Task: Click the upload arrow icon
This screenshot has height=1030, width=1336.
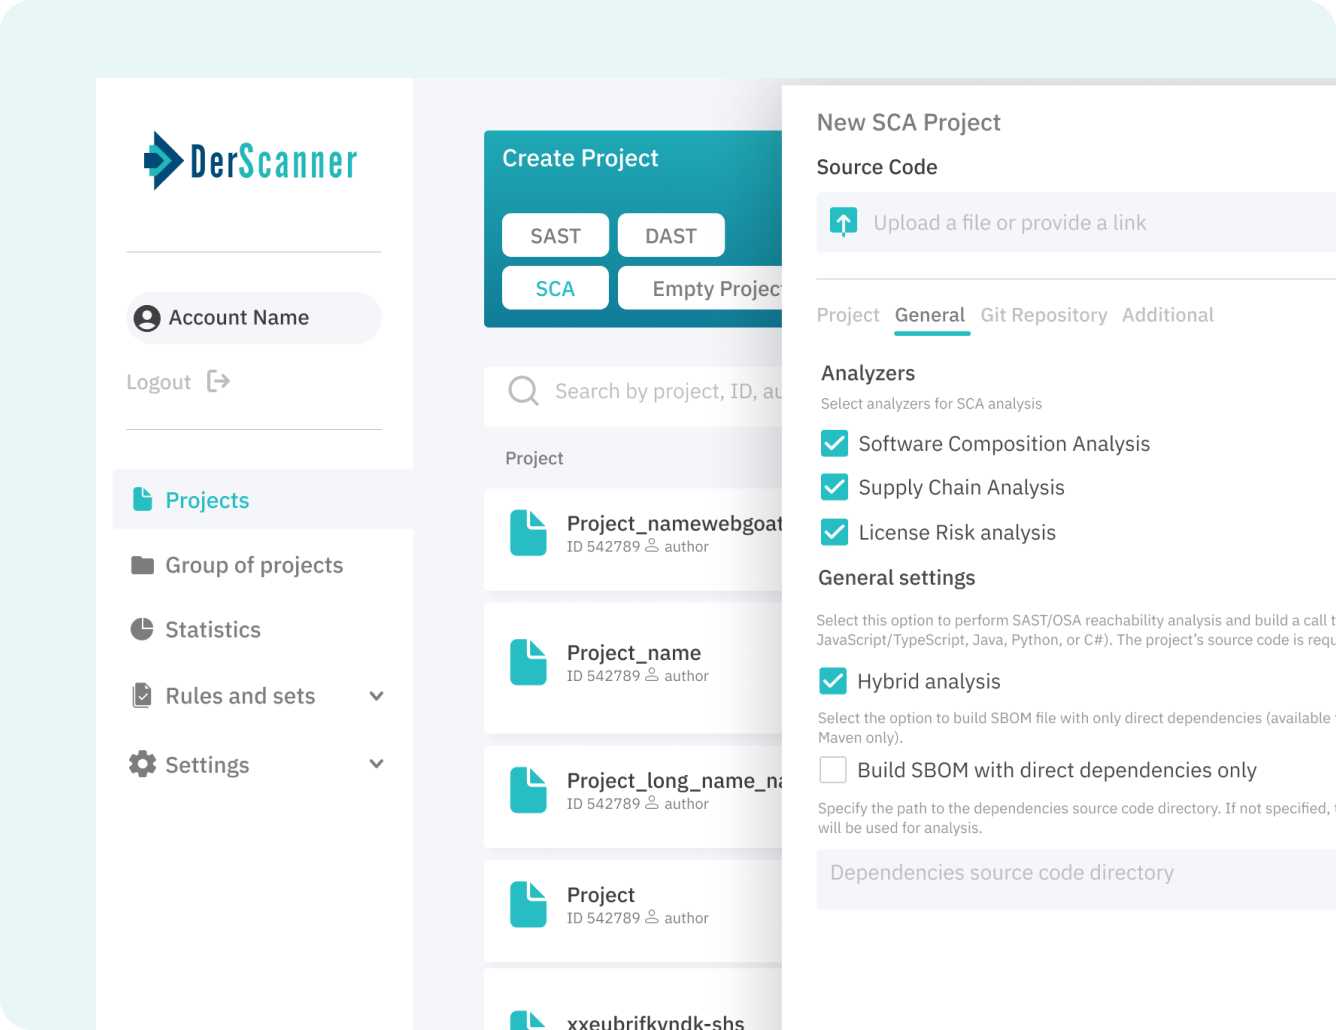Action: tap(843, 222)
